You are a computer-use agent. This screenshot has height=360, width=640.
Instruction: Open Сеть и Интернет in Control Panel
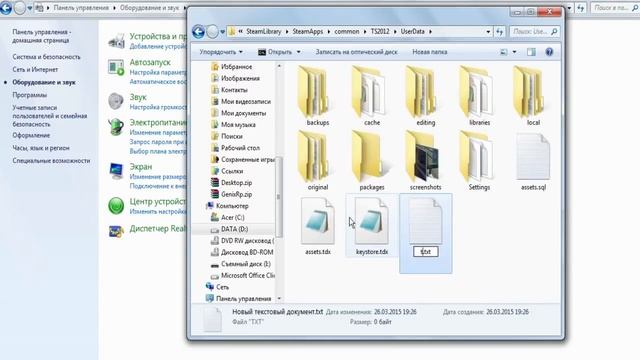pos(35,69)
